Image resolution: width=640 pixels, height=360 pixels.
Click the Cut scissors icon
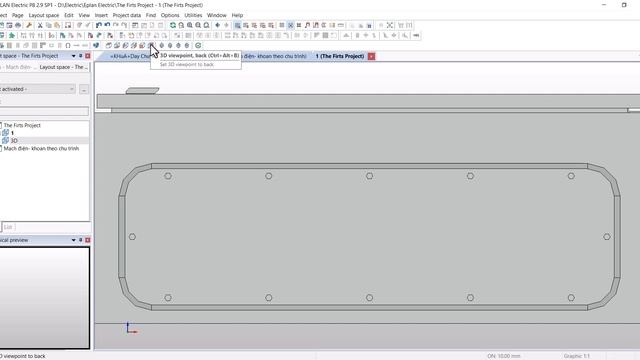(x=40, y=25)
